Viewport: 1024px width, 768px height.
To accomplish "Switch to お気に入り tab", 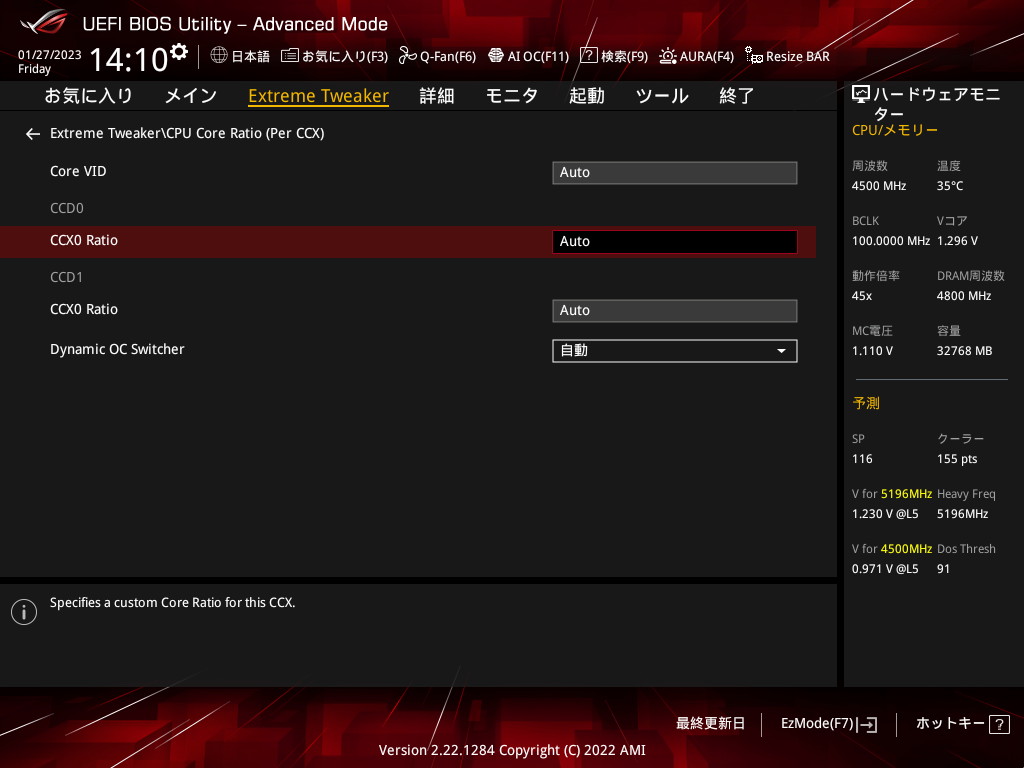I will 89,96.
